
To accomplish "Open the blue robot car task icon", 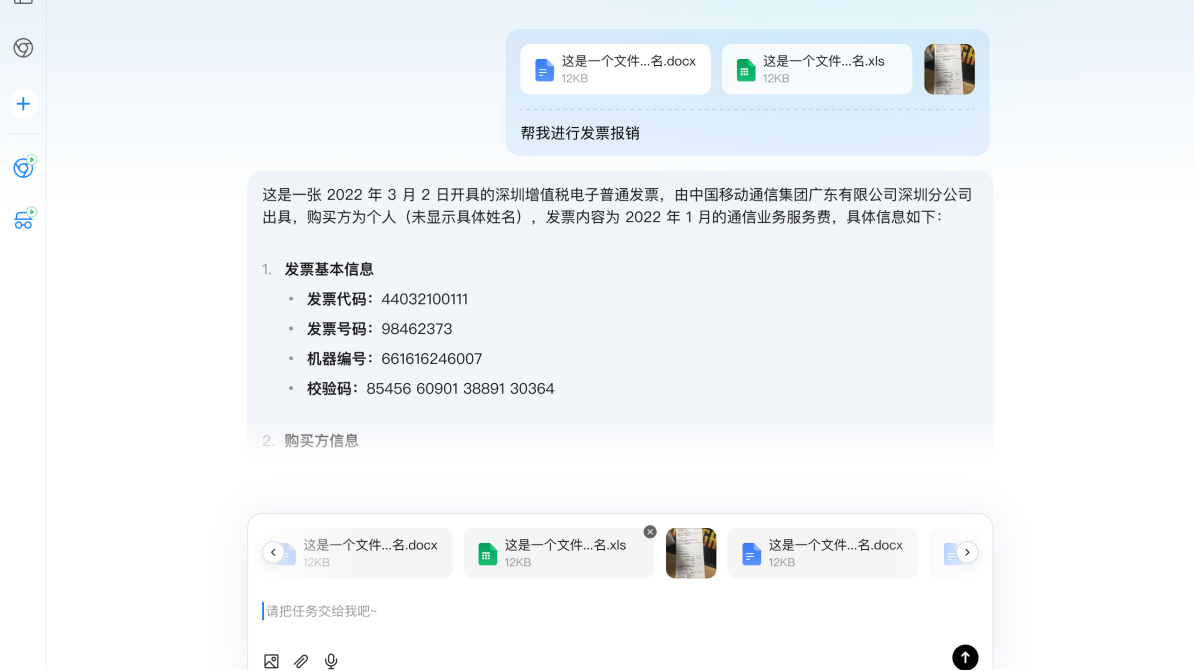I will pos(23,220).
